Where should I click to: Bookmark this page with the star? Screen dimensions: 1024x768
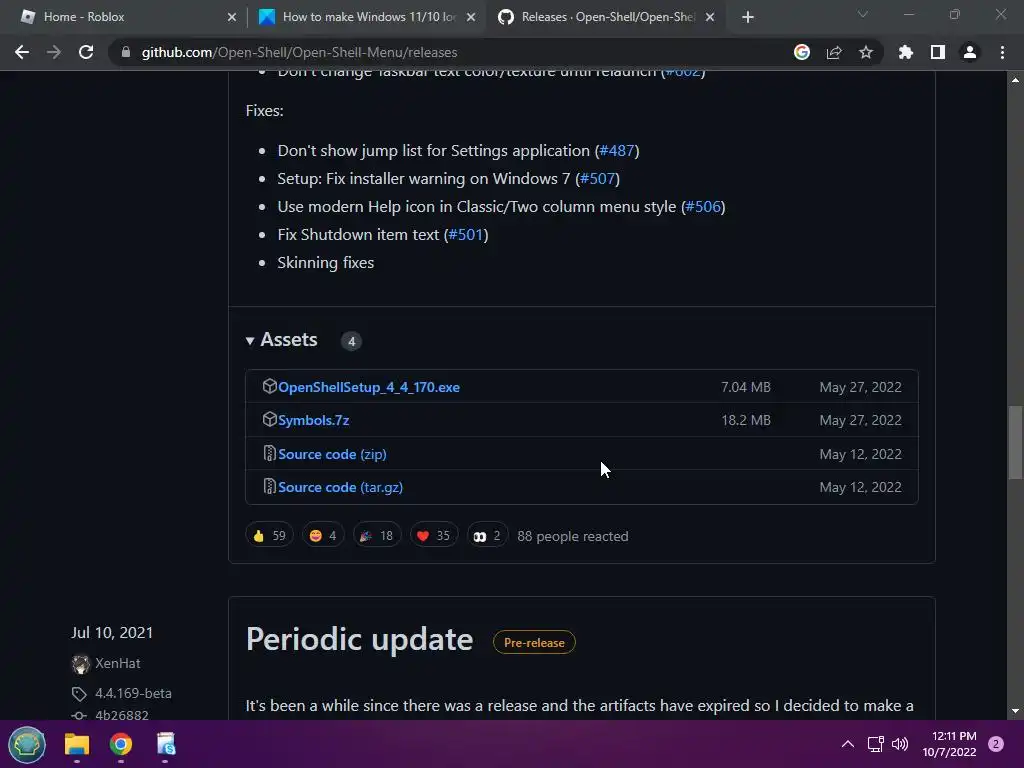click(x=866, y=52)
